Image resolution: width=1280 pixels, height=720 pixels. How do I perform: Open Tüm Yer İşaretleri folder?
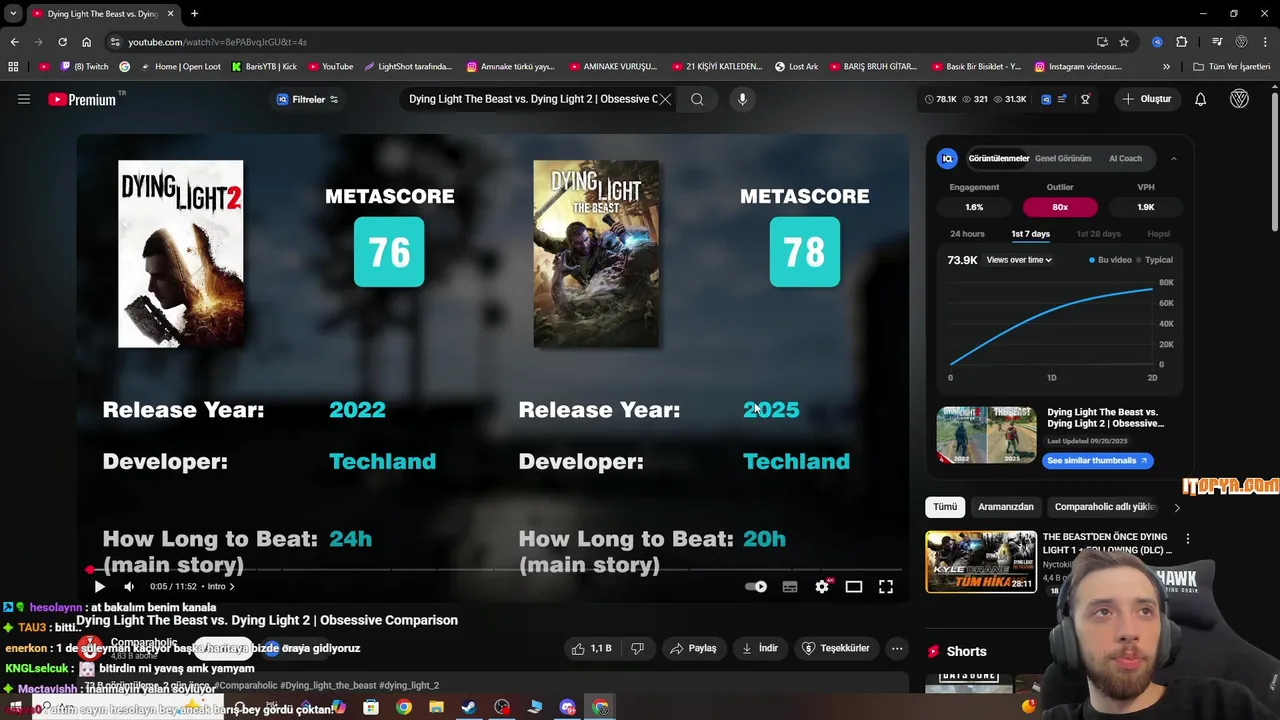click(x=1232, y=67)
